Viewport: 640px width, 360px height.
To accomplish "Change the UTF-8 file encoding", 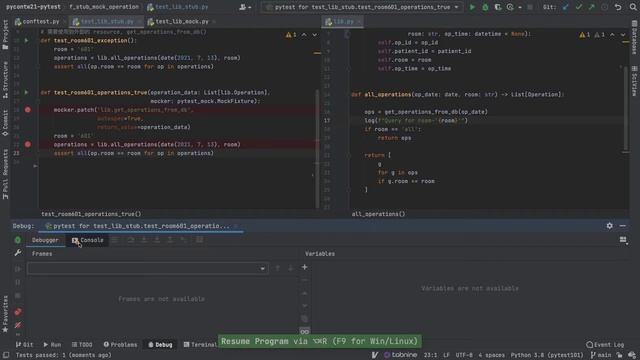I will coord(464,355).
